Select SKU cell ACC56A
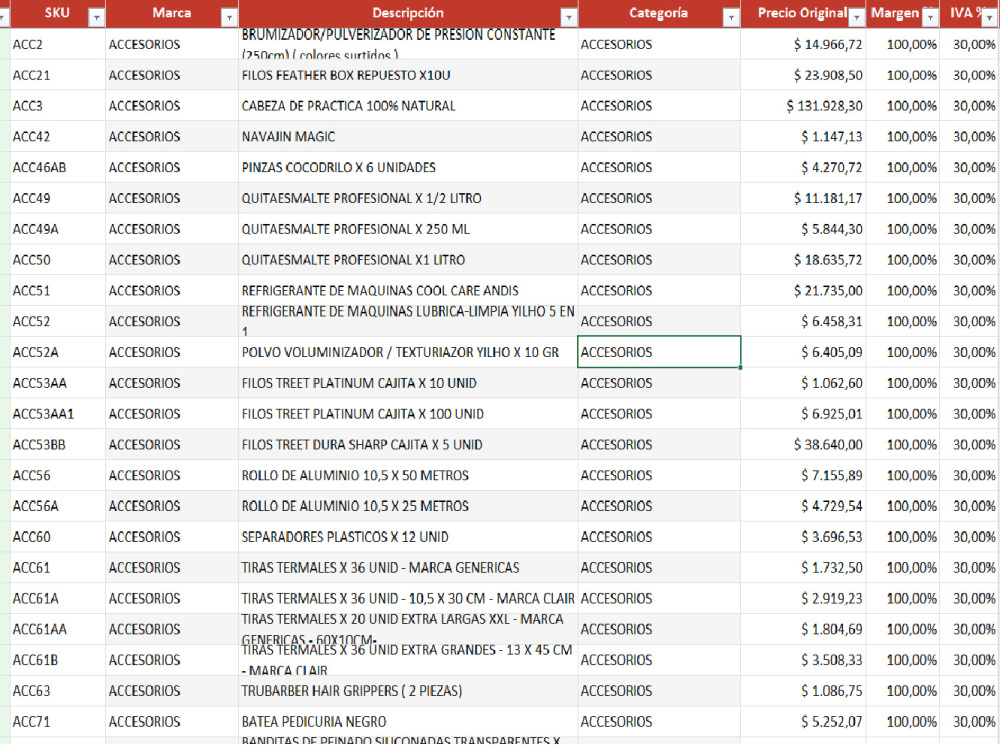The height and width of the screenshot is (750, 1000). tap(57, 506)
